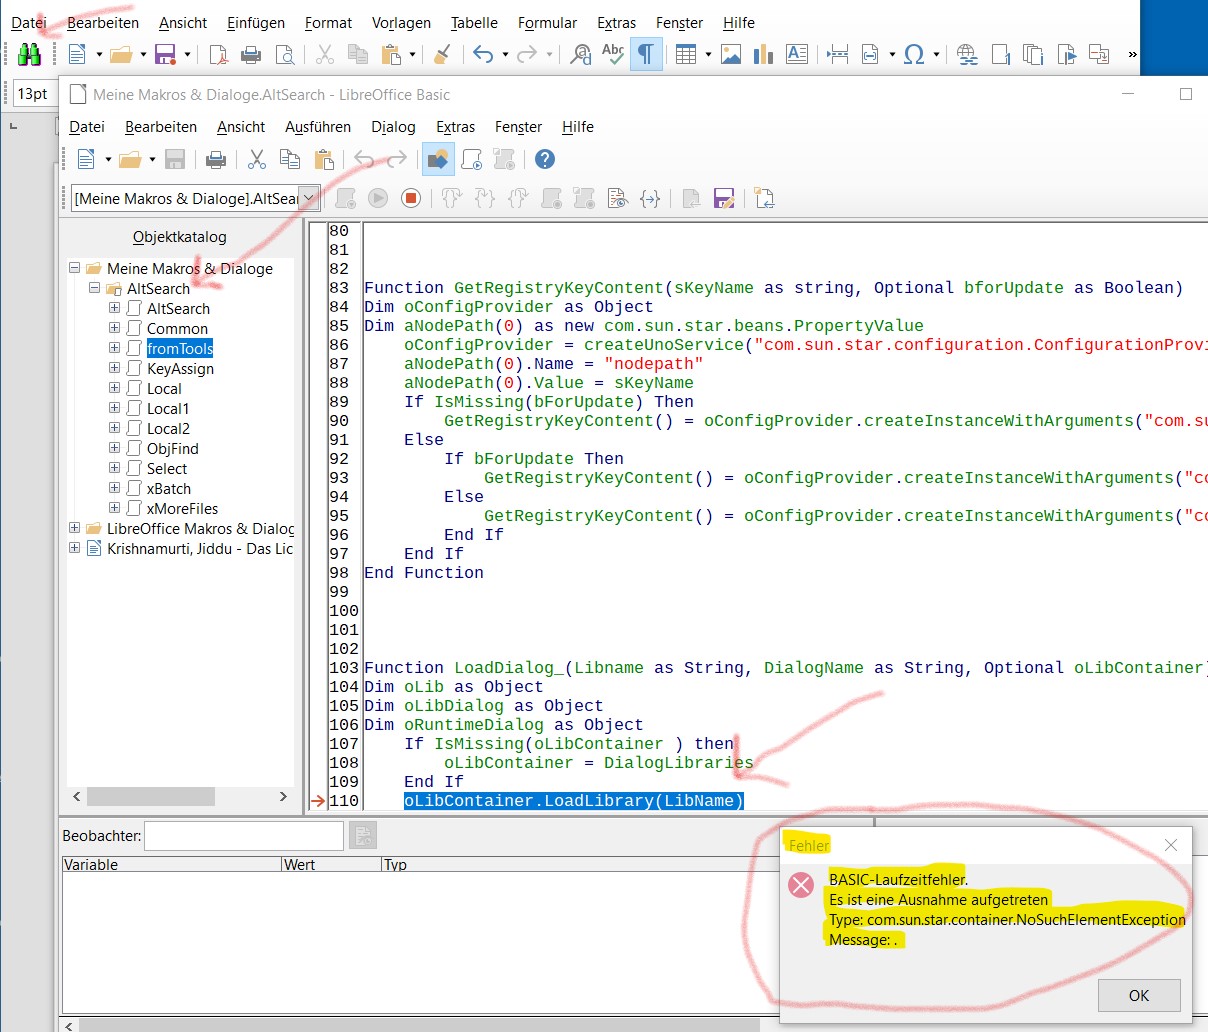Expand the fromTools module node
This screenshot has width=1208, height=1032.
coord(114,348)
